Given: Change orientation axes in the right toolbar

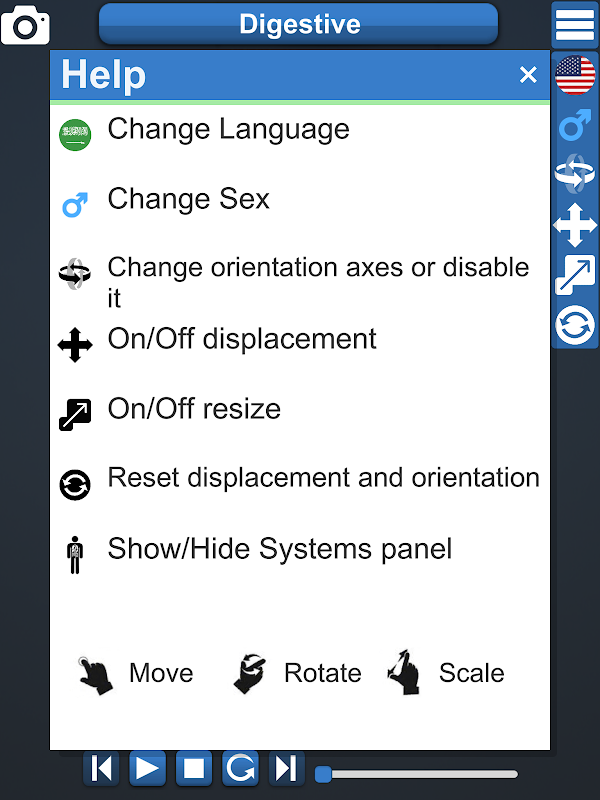Looking at the screenshot, I should [x=575, y=174].
